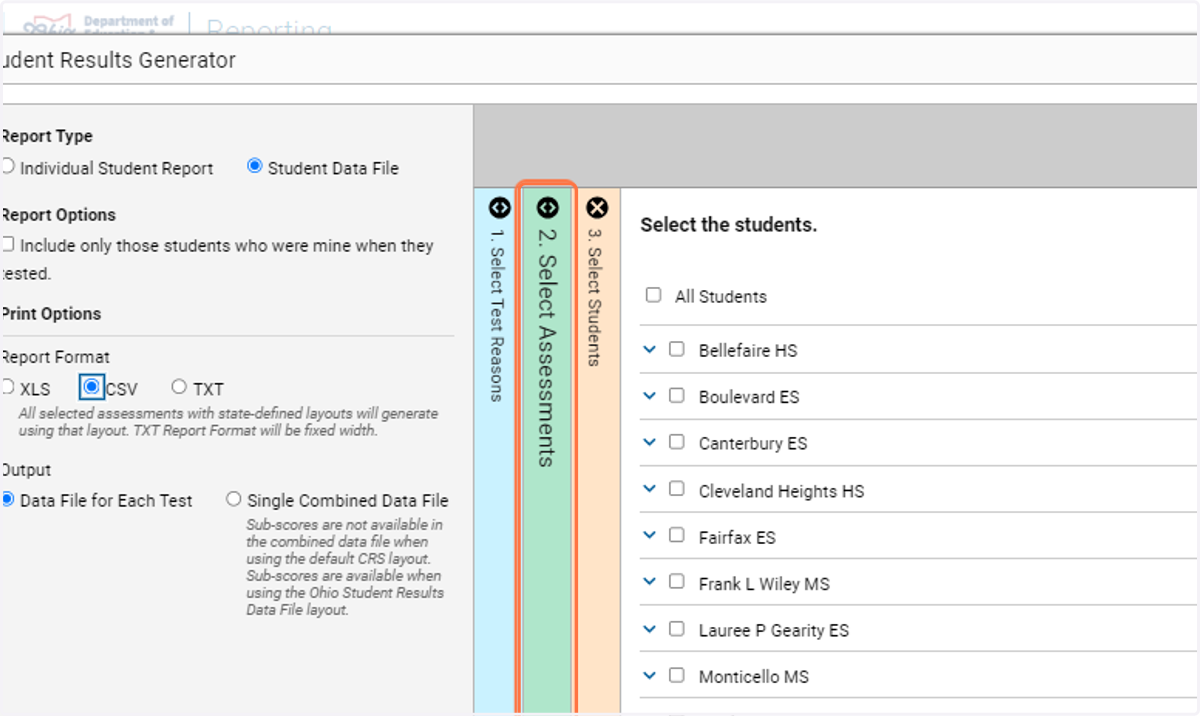1200x716 pixels.
Task: Expand the Cleveland Heights HS chevron
Action: coord(649,490)
